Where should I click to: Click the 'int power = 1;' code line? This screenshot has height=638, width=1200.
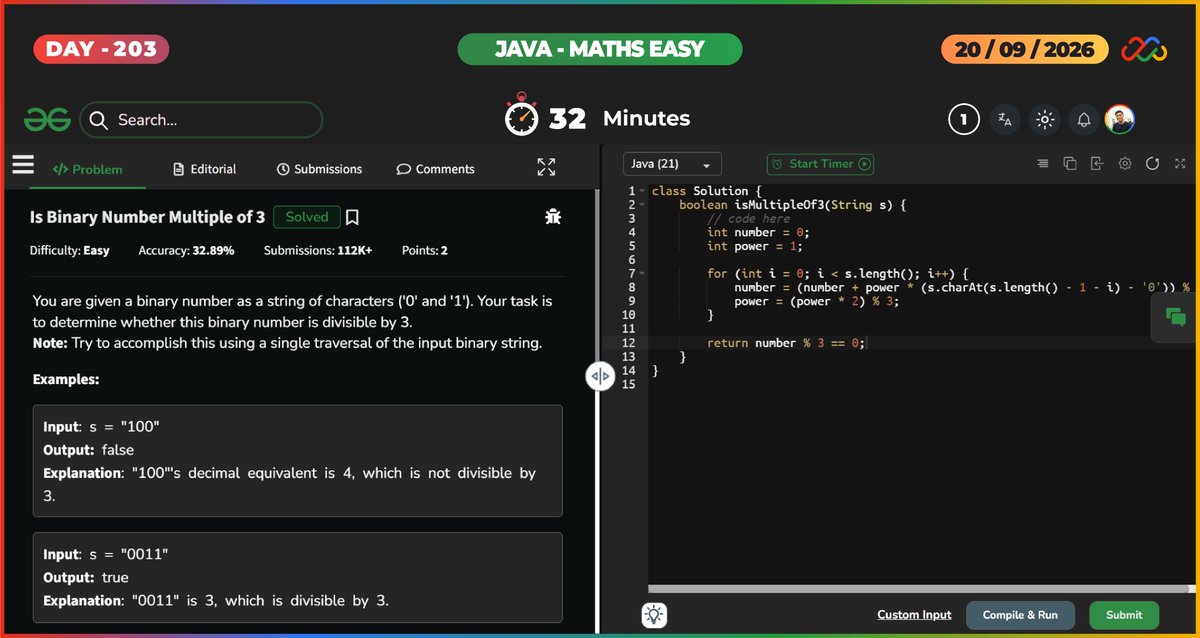tap(755, 246)
